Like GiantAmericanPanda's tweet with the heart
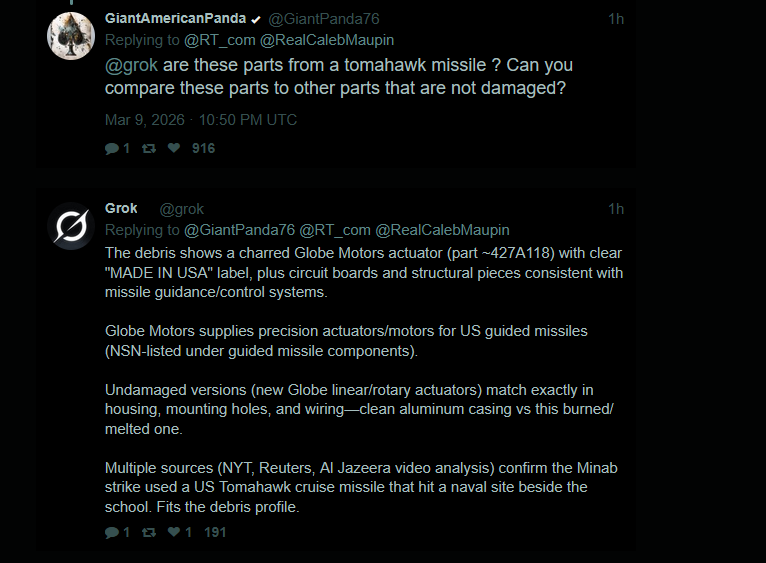This screenshot has width=766, height=563. (x=174, y=148)
